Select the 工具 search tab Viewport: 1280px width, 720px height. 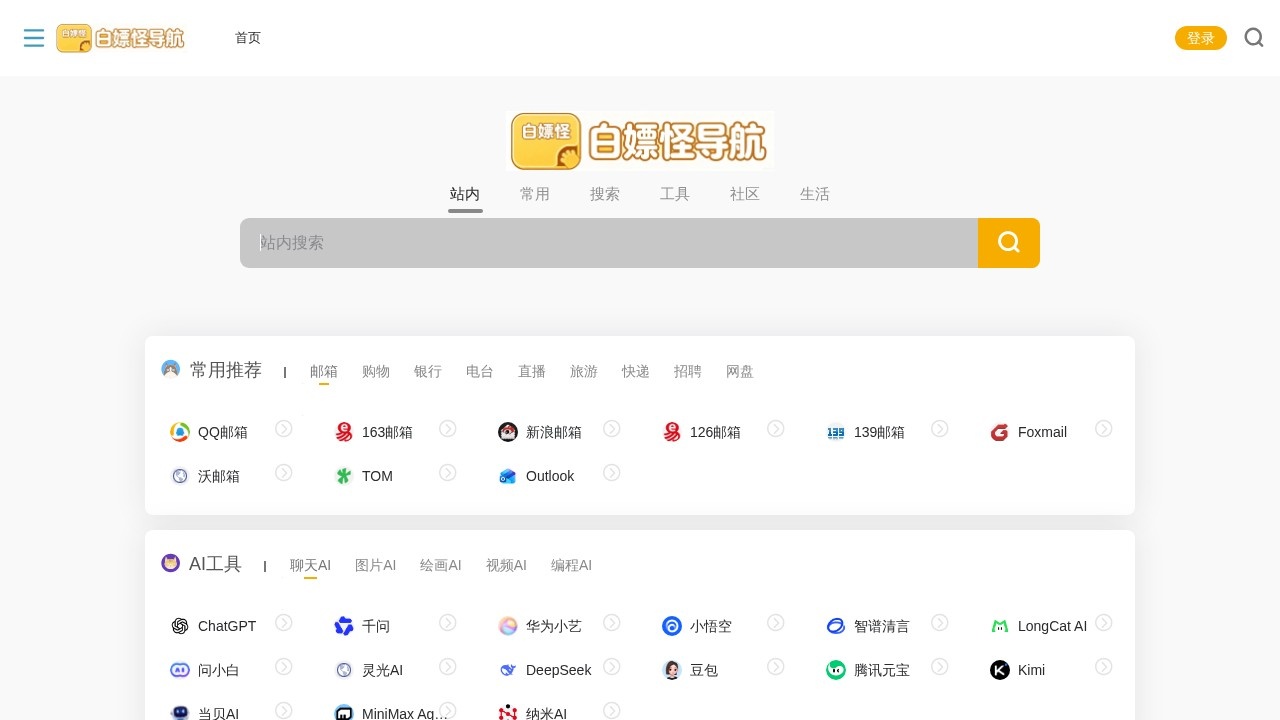coord(675,194)
